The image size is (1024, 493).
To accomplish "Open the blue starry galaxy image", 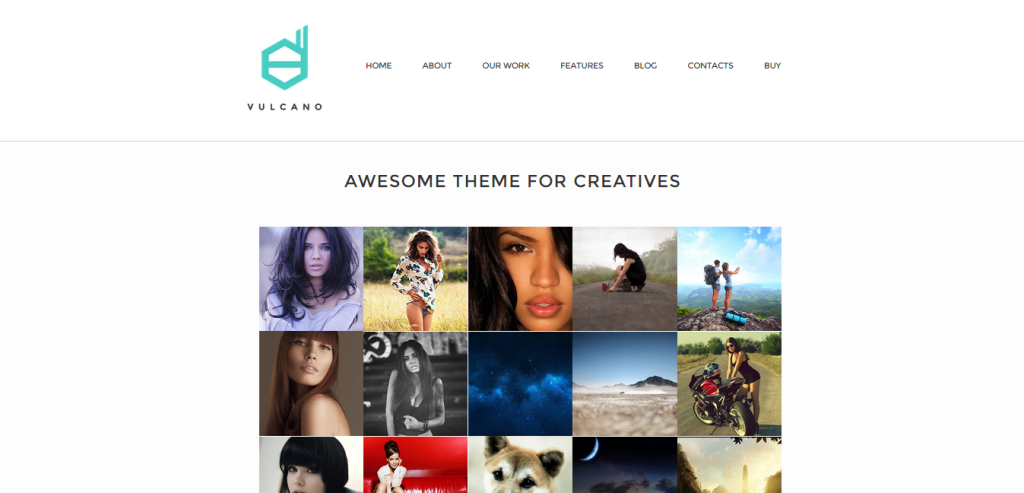I will pyautogui.click(x=520, y=383).
